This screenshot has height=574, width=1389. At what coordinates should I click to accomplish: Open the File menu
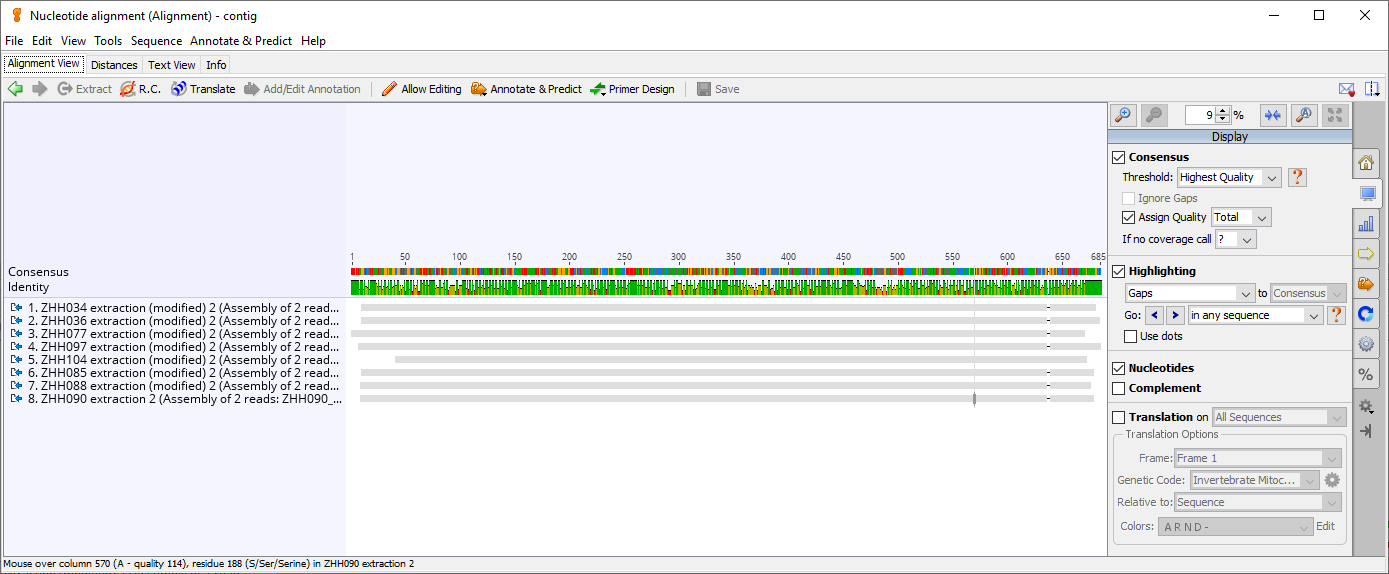coord(14,41)
